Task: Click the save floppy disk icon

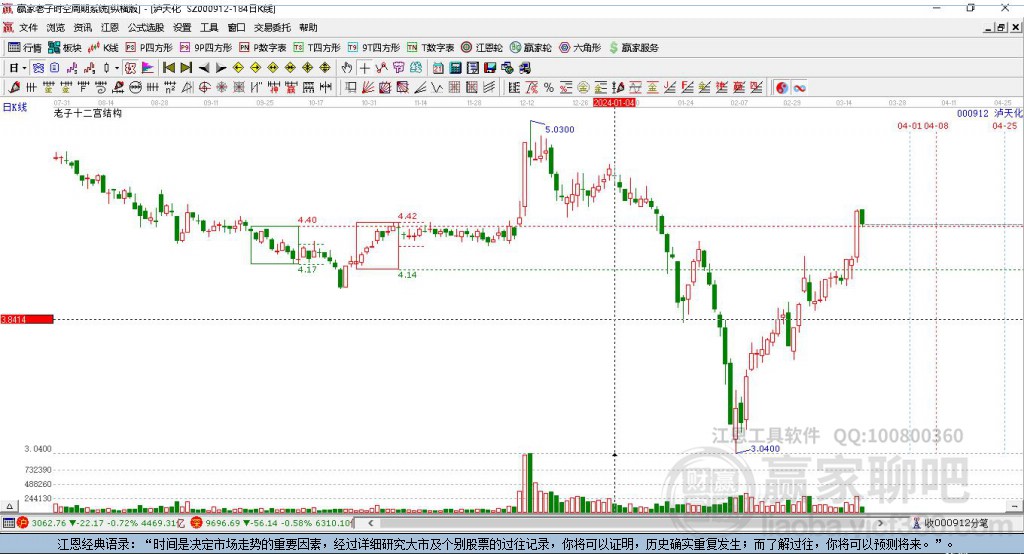Action: [490, 68]
